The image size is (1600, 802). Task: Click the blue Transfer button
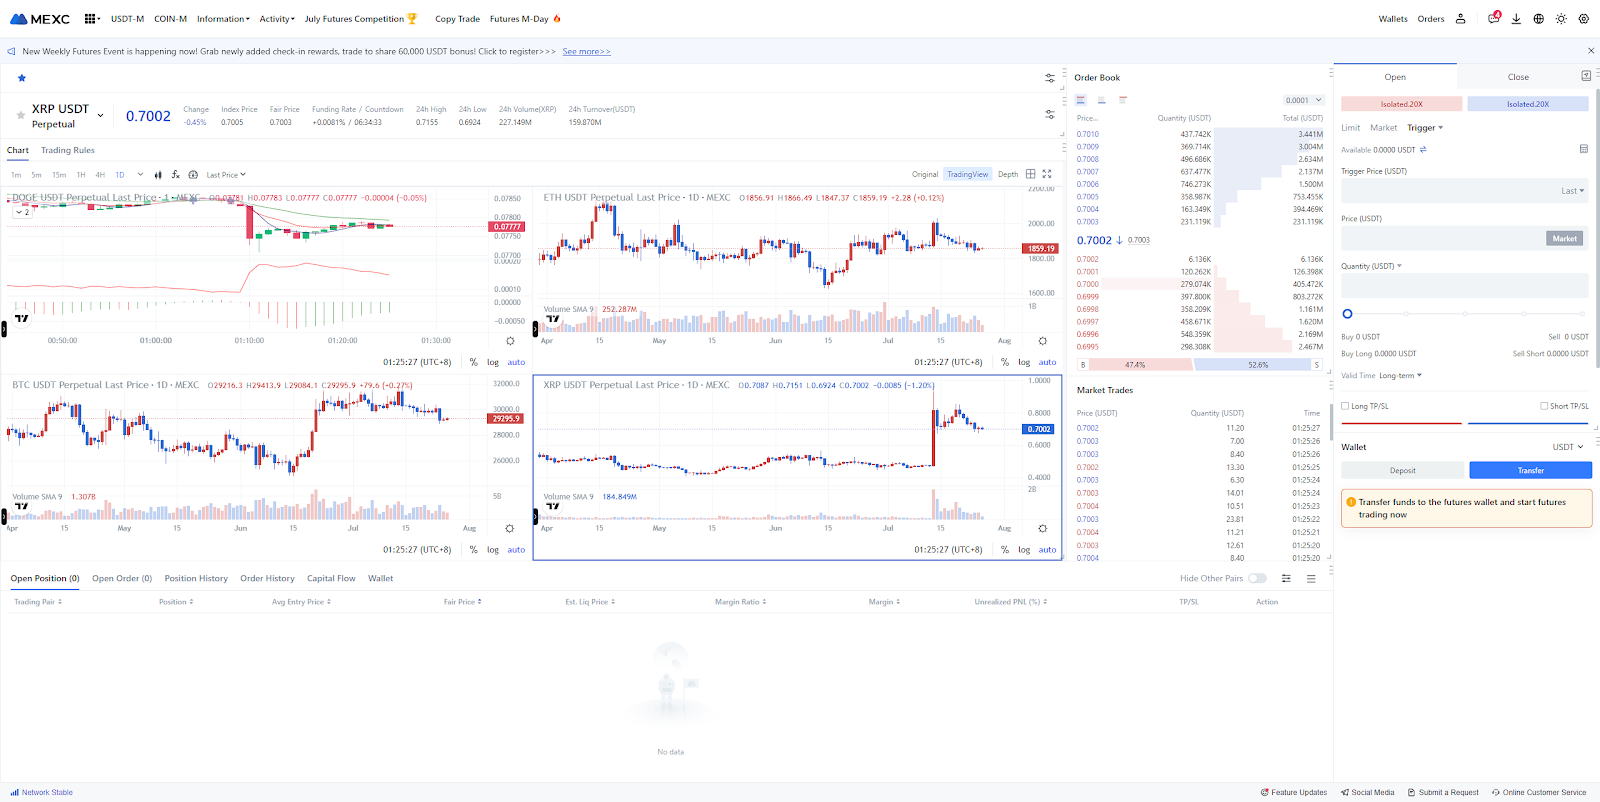coord(1530,470)
